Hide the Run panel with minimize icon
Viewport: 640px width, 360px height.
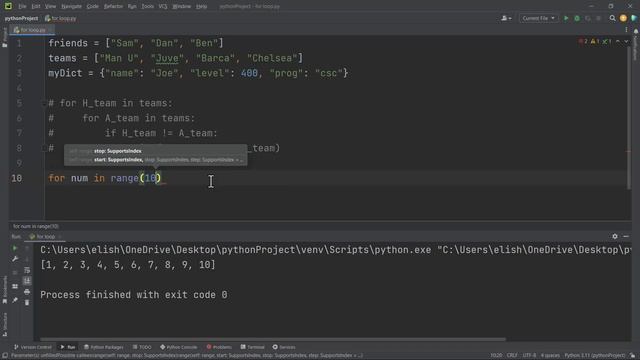click(626, 236)
